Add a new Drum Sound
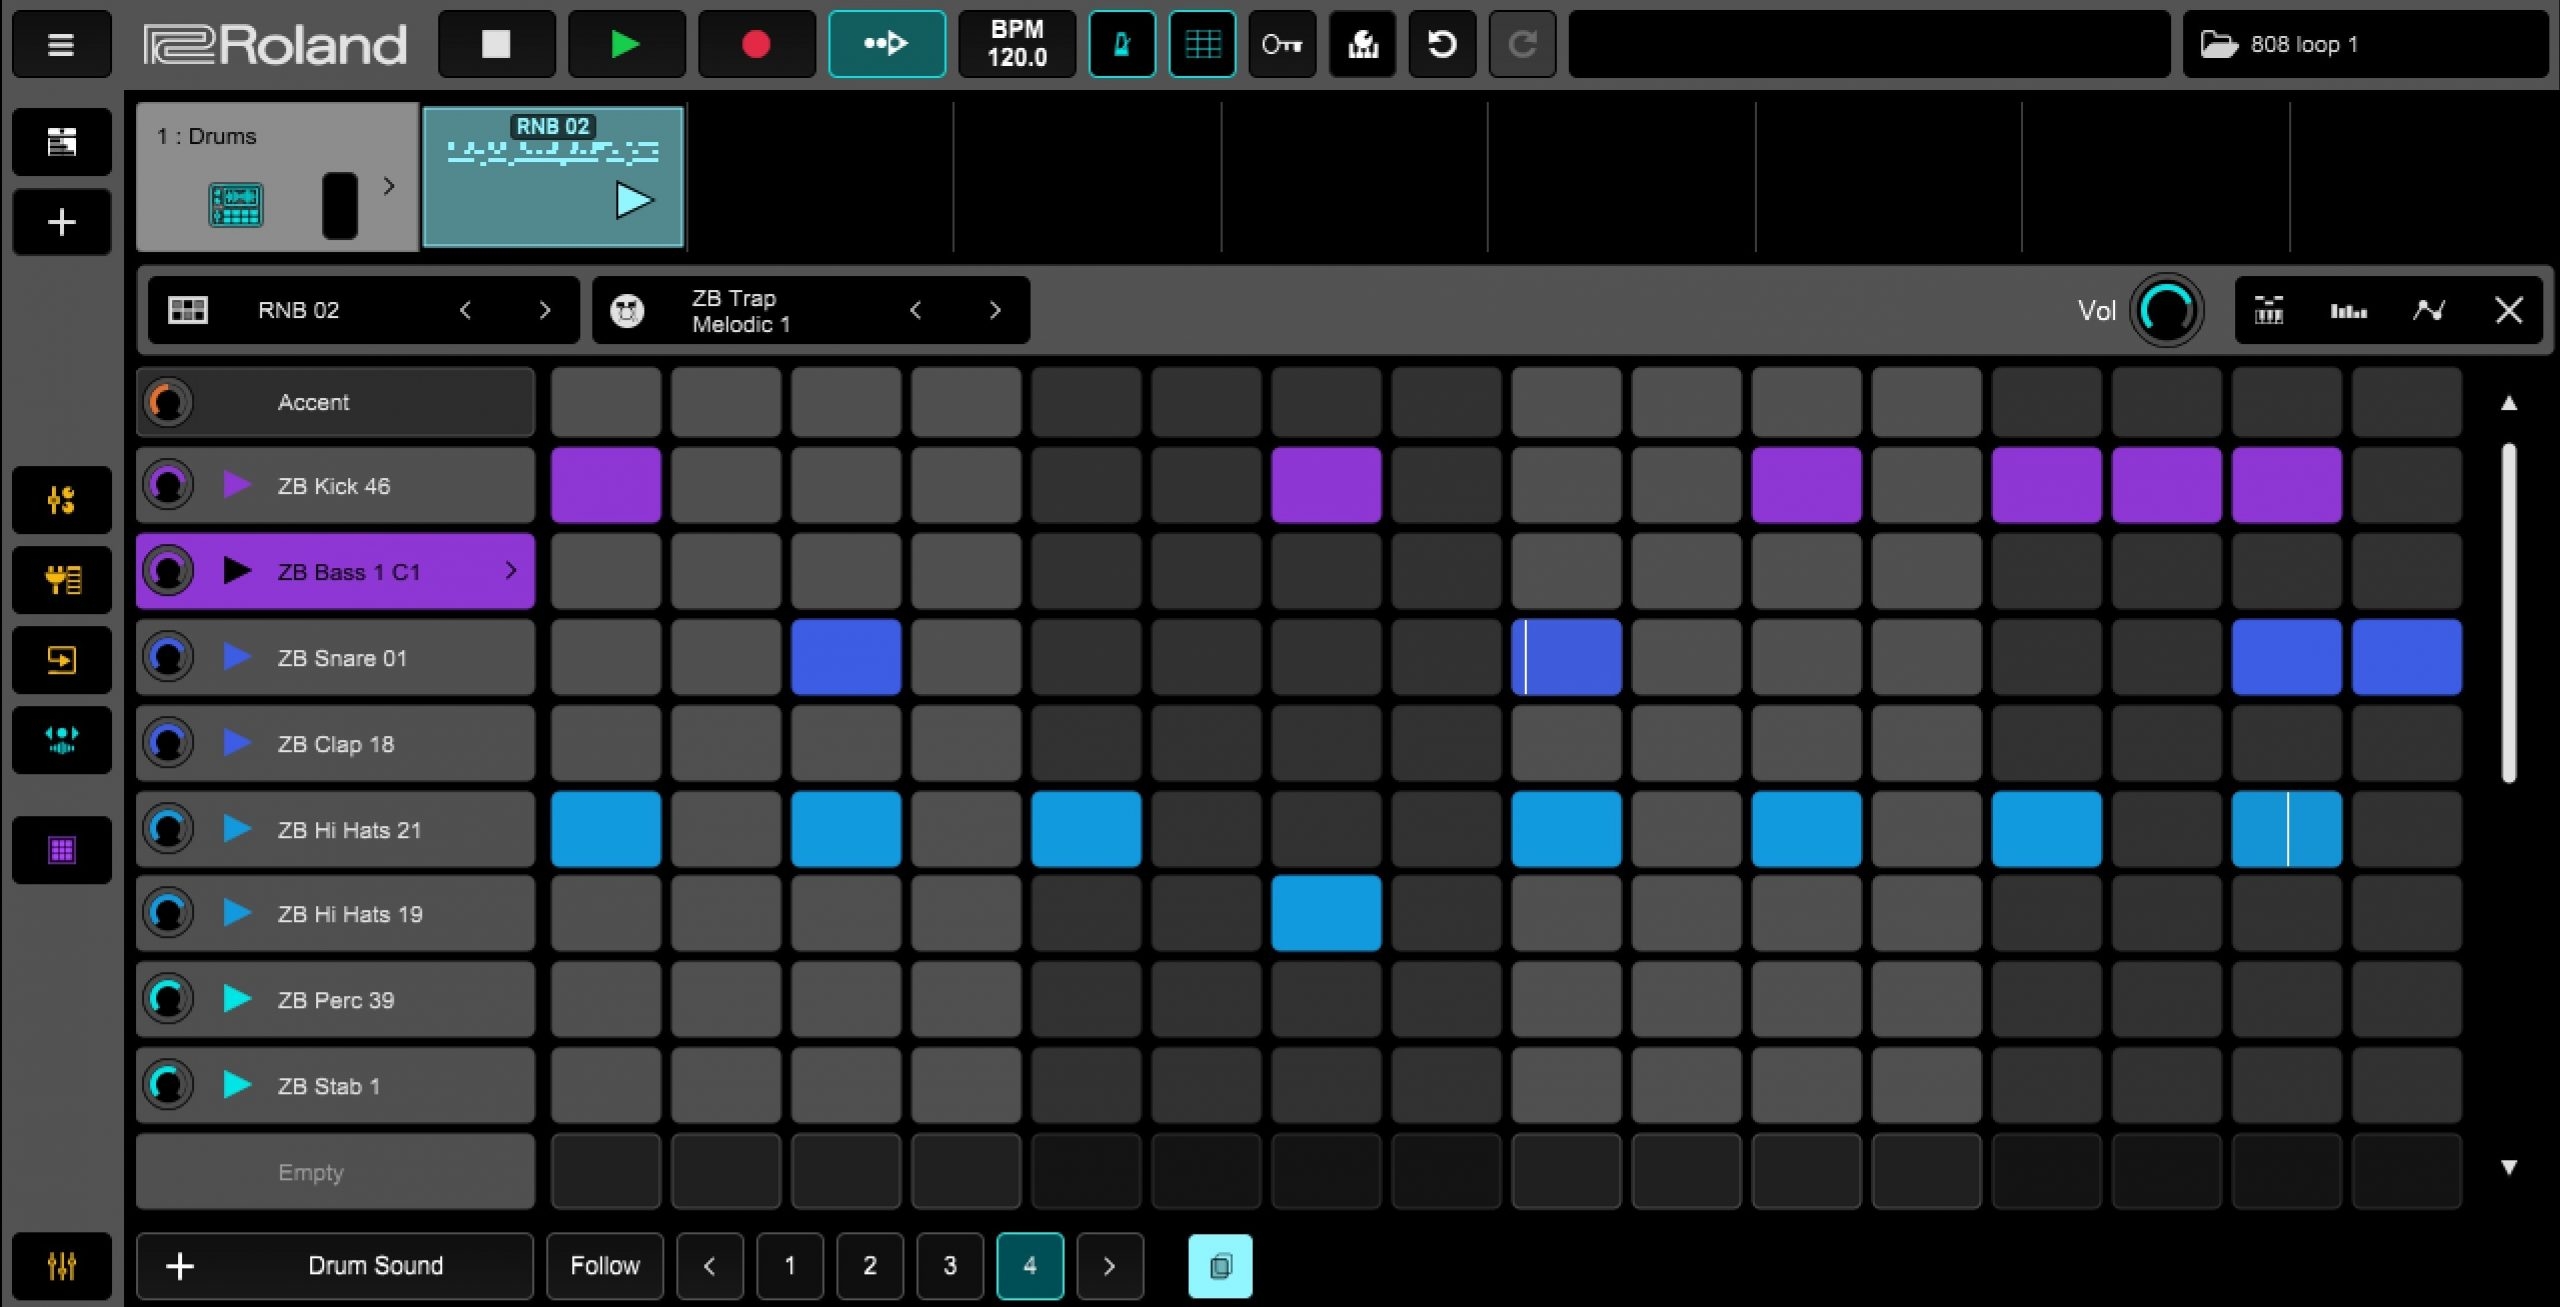 [334, 1266]
